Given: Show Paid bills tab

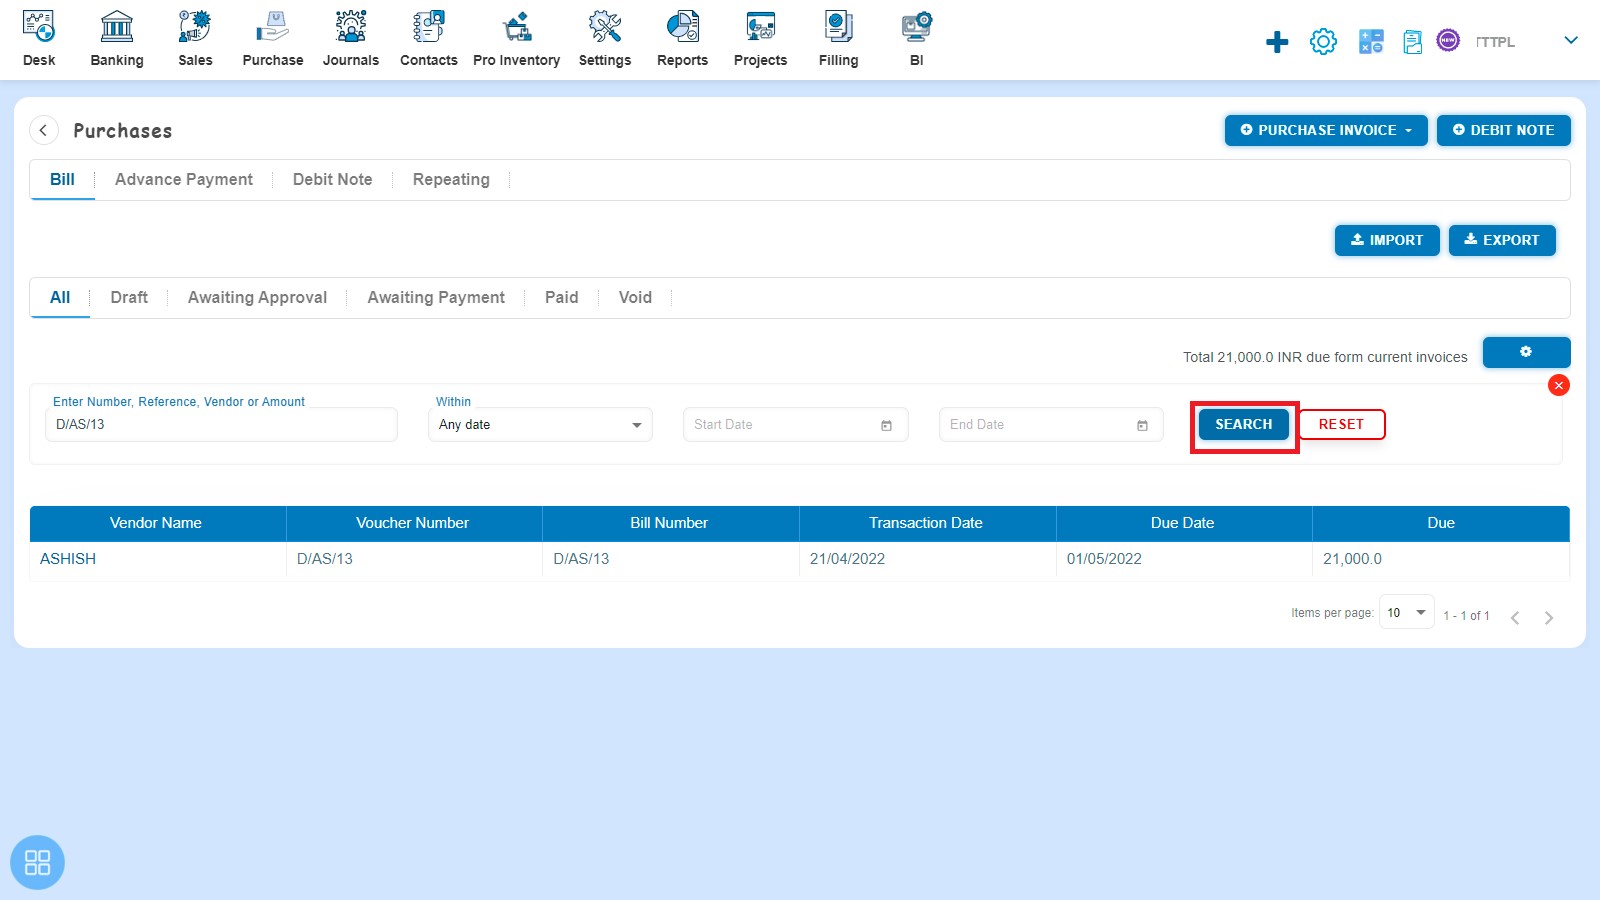Looking at the screenshot, I should 561,298.
